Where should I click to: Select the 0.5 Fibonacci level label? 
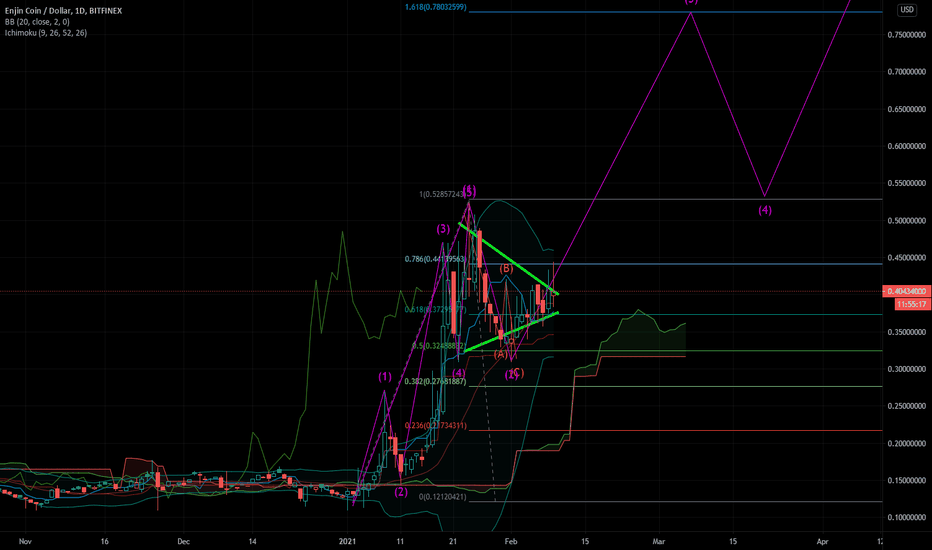[x=438, y=345]
